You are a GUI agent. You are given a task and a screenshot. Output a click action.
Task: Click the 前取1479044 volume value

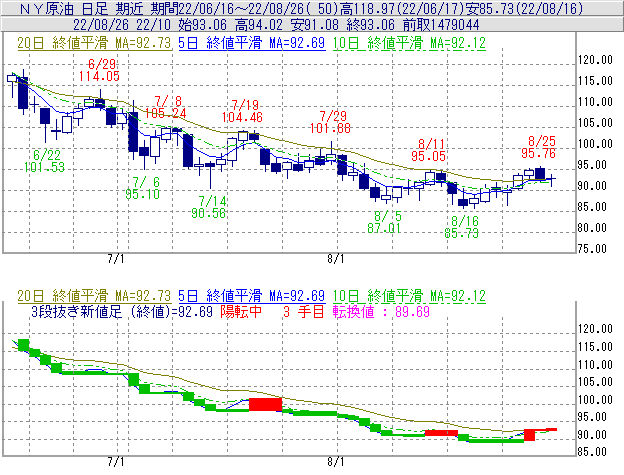(441, 25)
